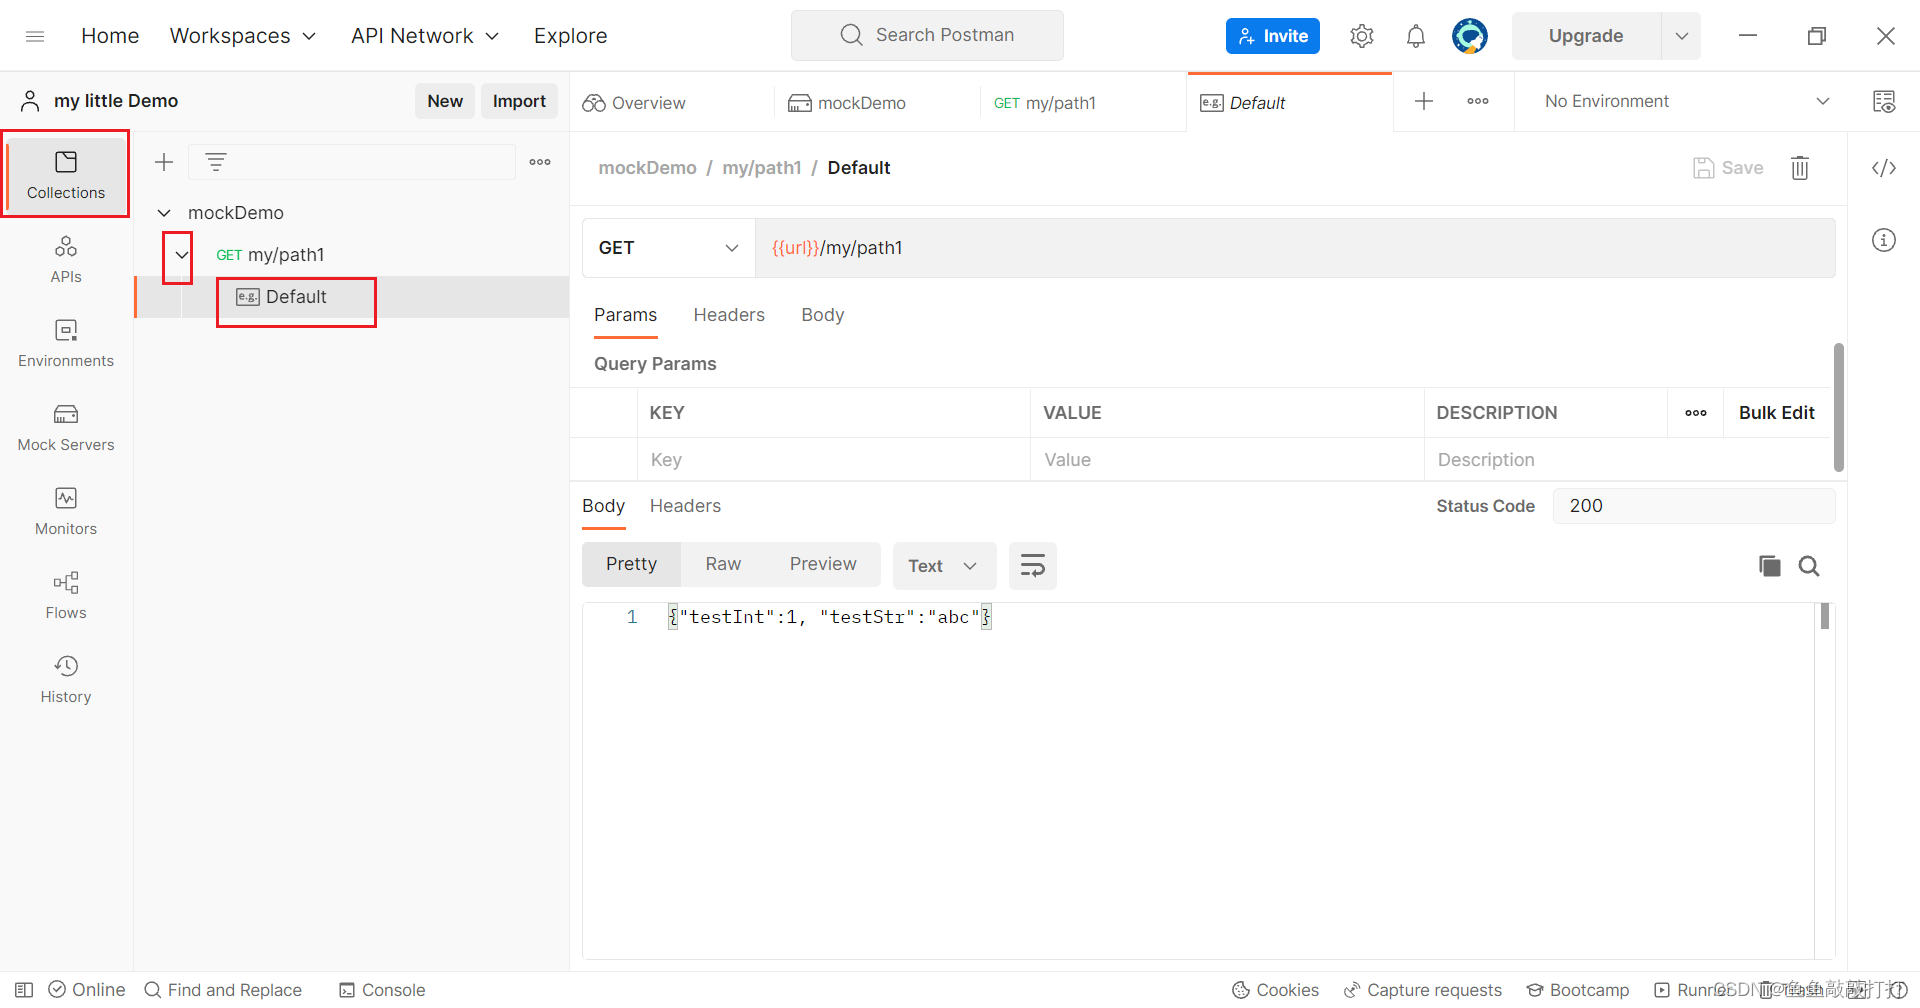The width and height of the screenshot is (1920, 1008).
Task: Open notifications bell icon
Action: click(x=1415, y=36)
